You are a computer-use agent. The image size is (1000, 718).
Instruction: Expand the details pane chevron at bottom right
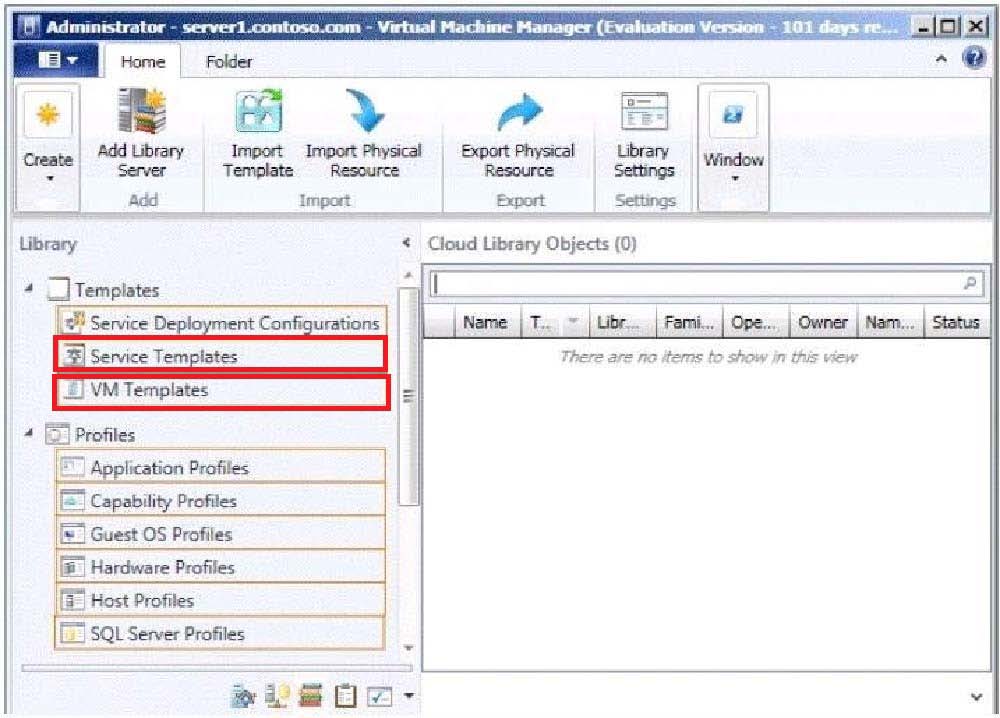point(976,697)
